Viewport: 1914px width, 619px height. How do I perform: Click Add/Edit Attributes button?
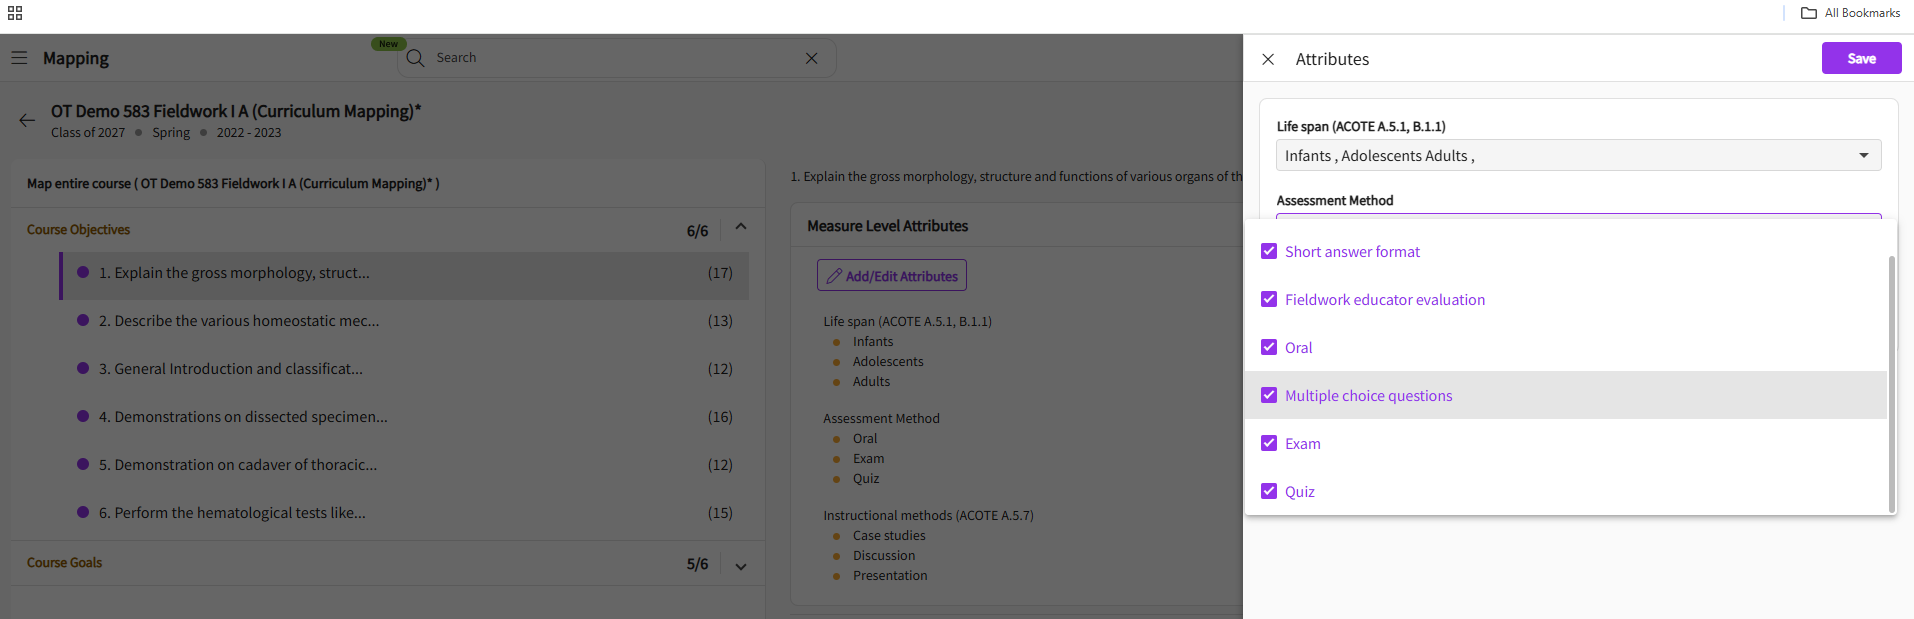tap(892, 276)
